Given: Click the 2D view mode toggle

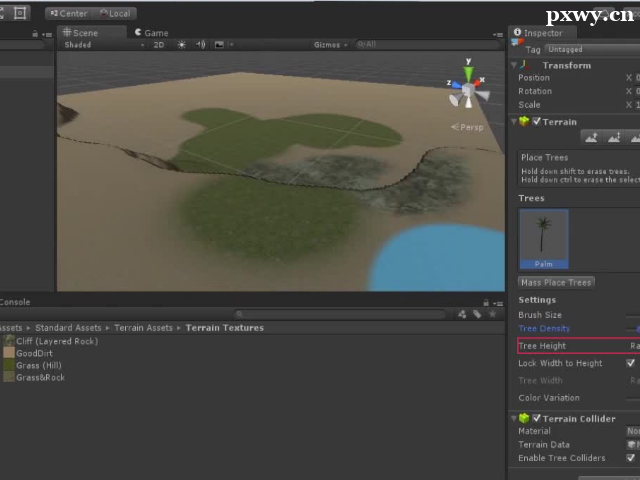Looking at the screenshot, I should click(159, 45).
